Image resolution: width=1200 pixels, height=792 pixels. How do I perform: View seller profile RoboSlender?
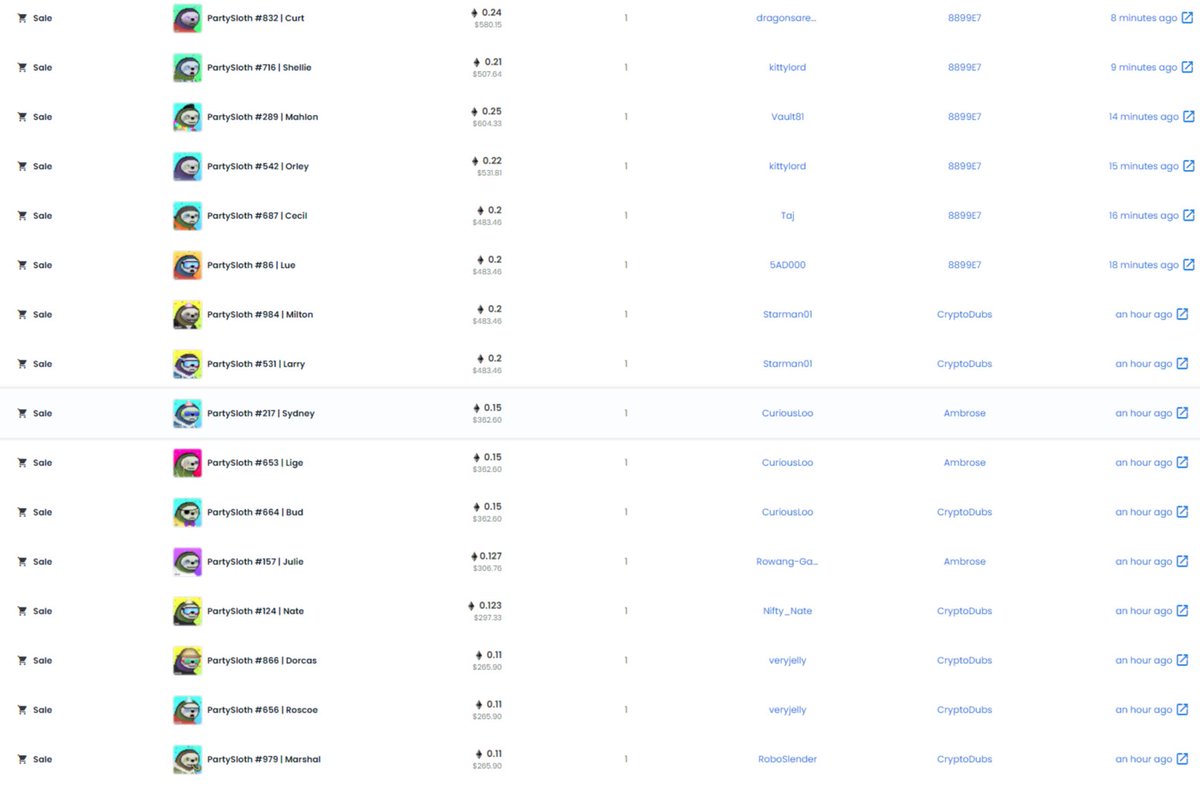pyautogui.click(x=787, y=759)
